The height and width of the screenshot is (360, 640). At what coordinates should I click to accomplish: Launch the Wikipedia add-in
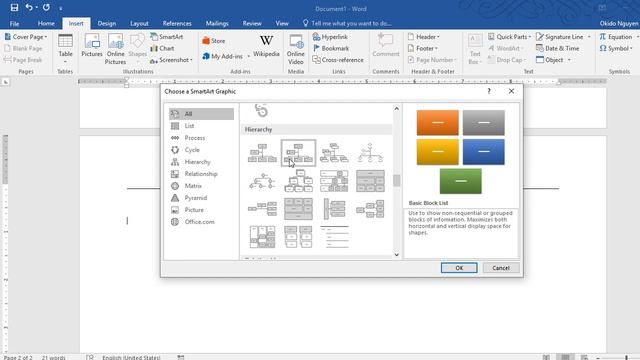click(266, 46)
